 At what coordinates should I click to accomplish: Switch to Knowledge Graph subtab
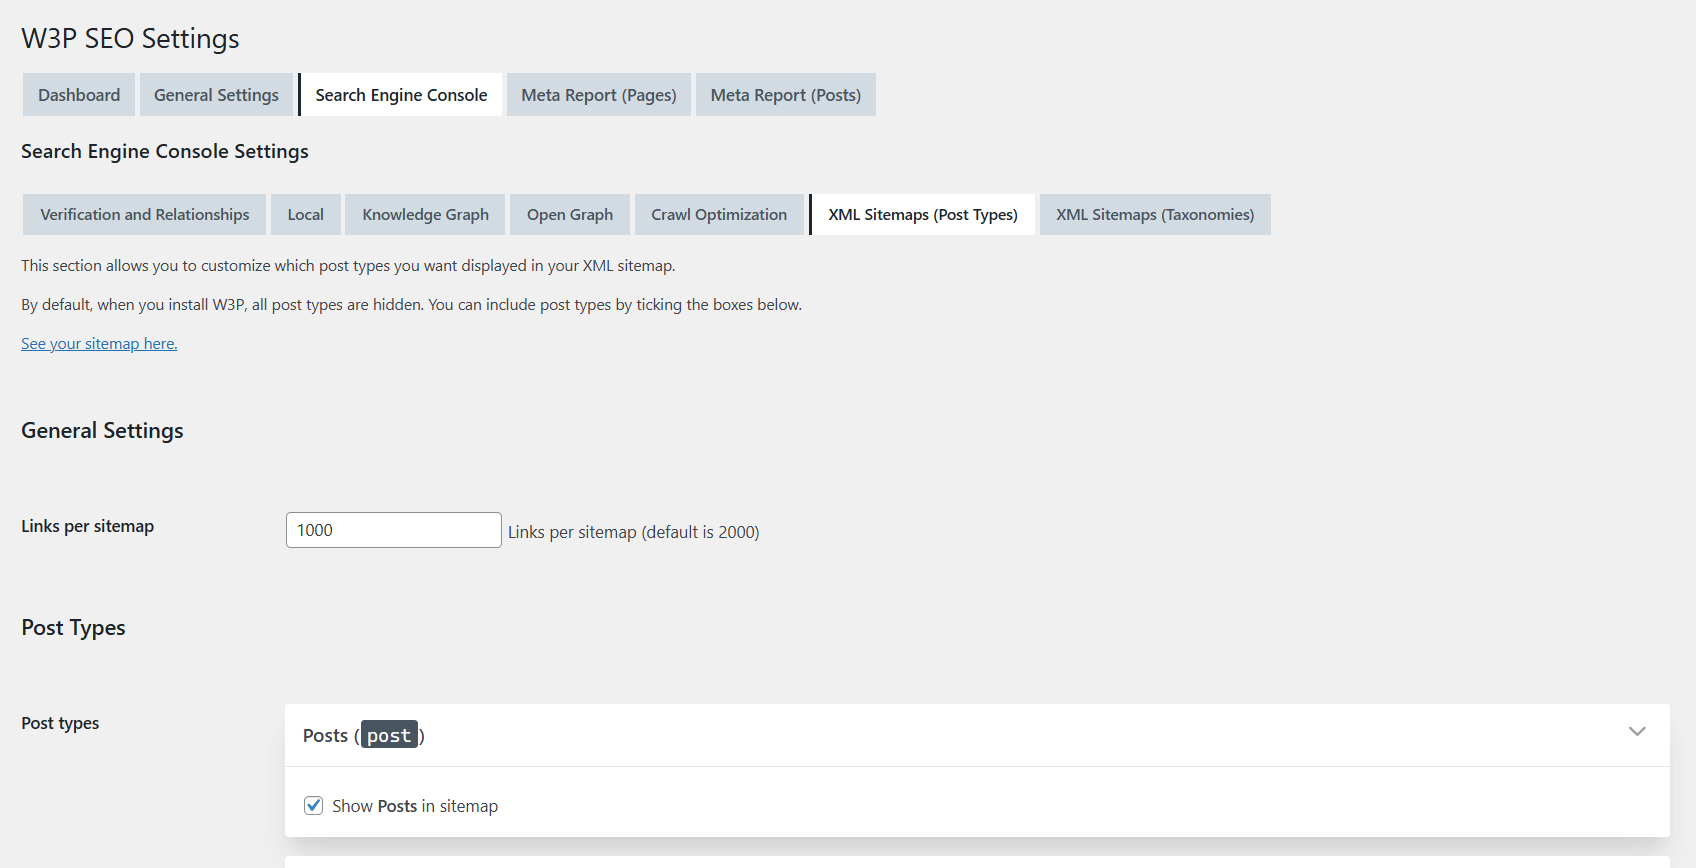[425, 215]
